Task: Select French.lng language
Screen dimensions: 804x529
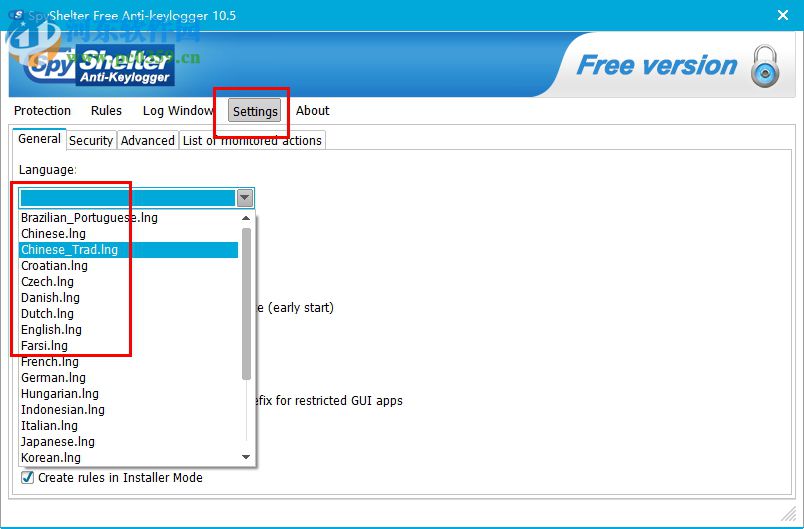Action: point(129,361)
